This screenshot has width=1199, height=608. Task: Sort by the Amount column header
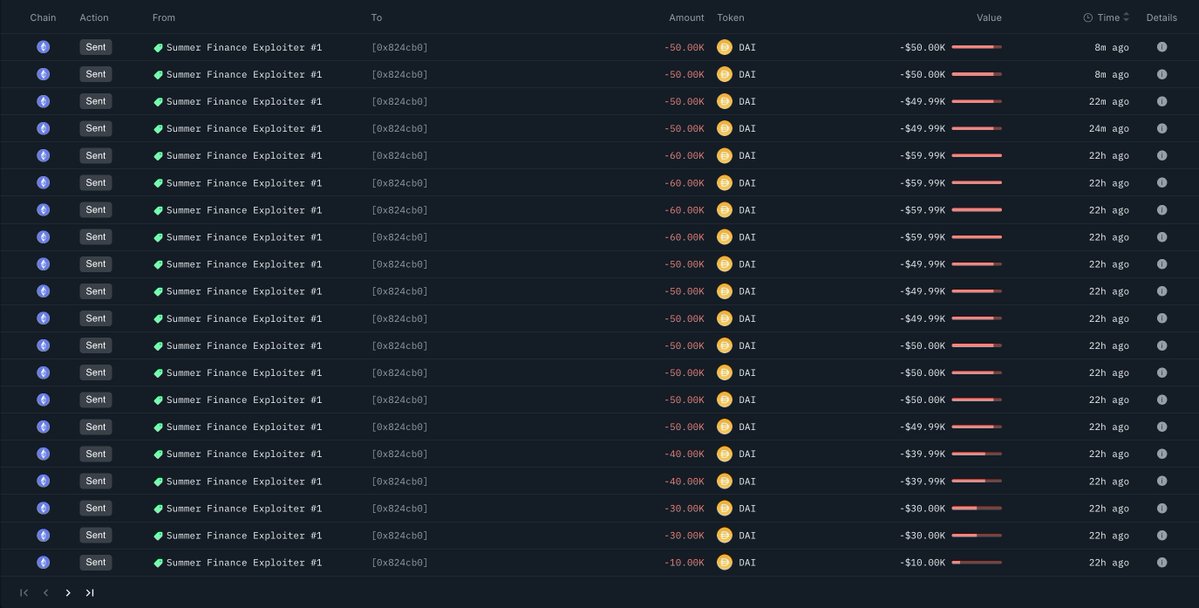coord(687,18)
